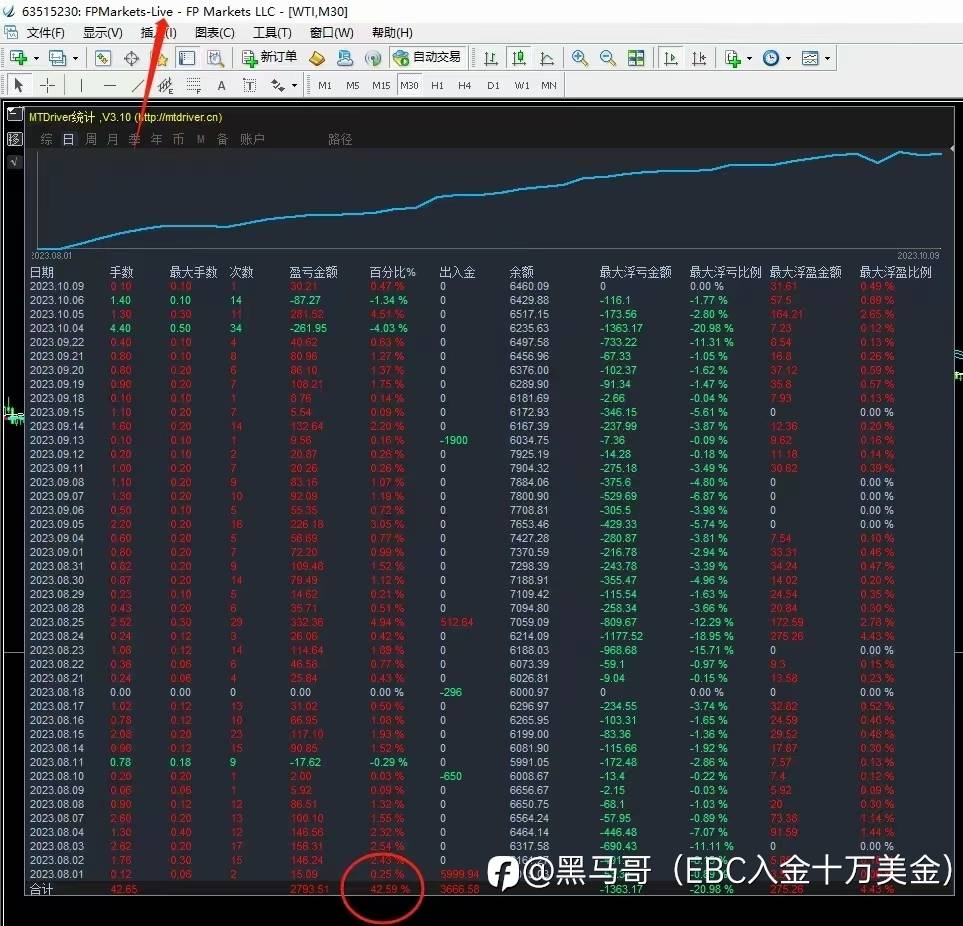Viewport: 963px width, 926px height.
Task: Select the vertical line tool
Action: click(81, 85)
